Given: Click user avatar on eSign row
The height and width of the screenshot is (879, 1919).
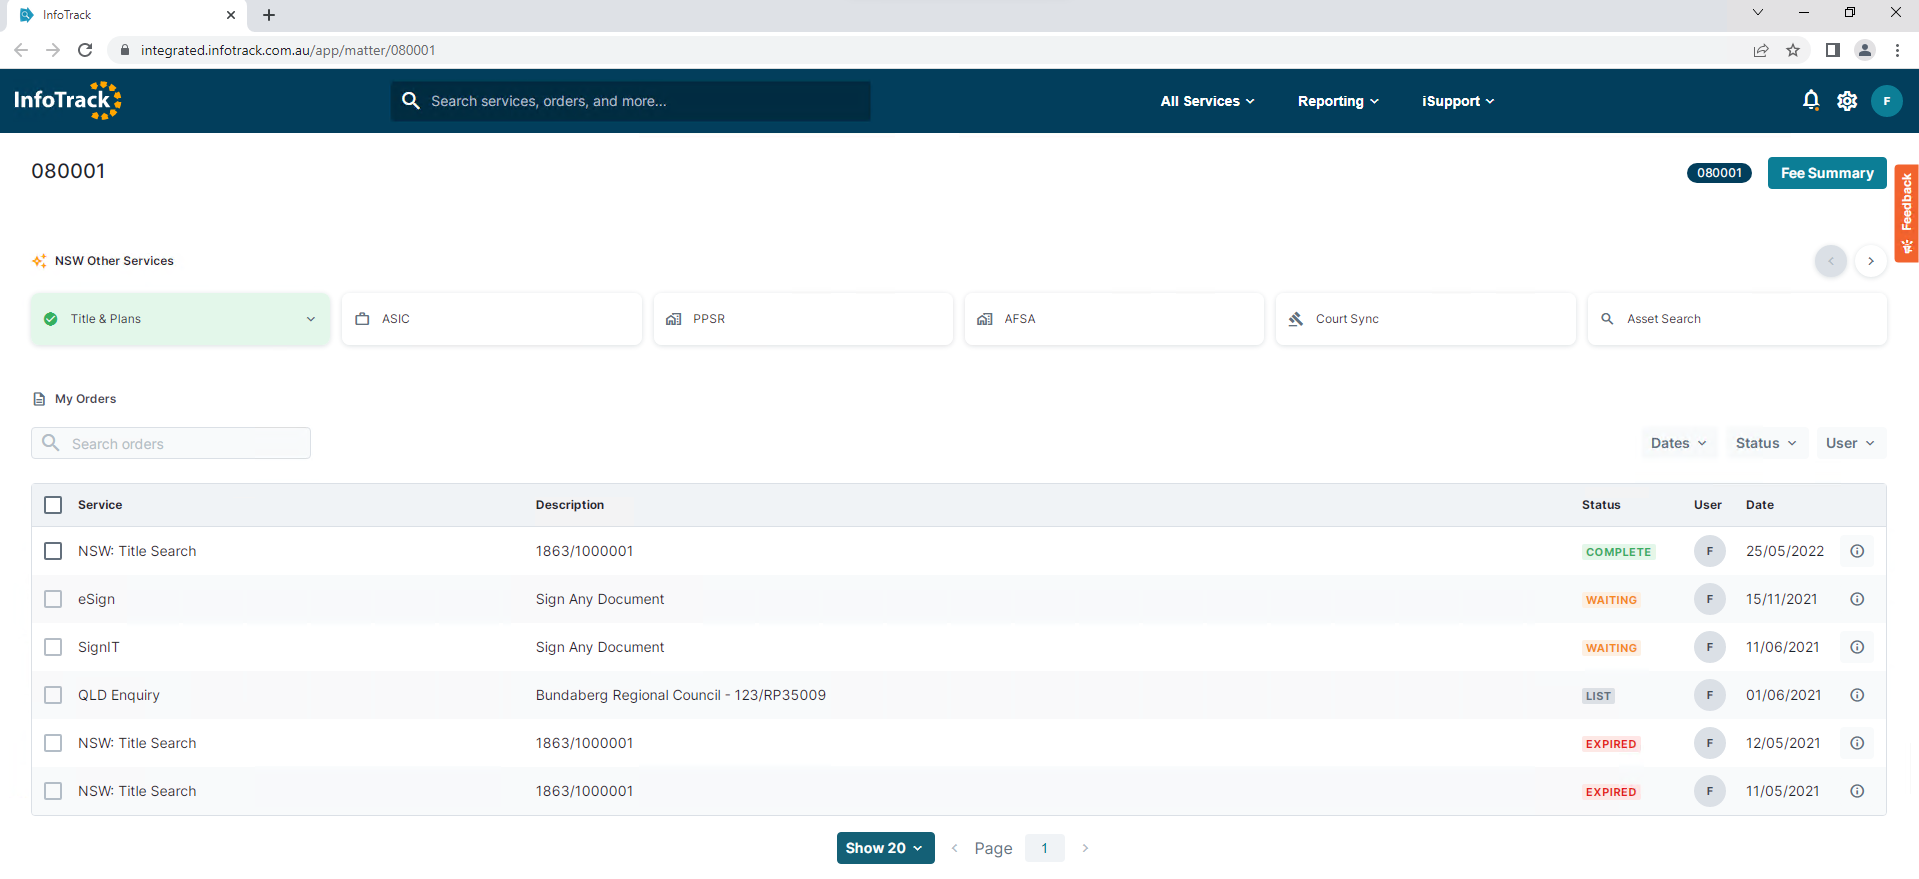Looking at the screenshot, I should click(1709, 599).
